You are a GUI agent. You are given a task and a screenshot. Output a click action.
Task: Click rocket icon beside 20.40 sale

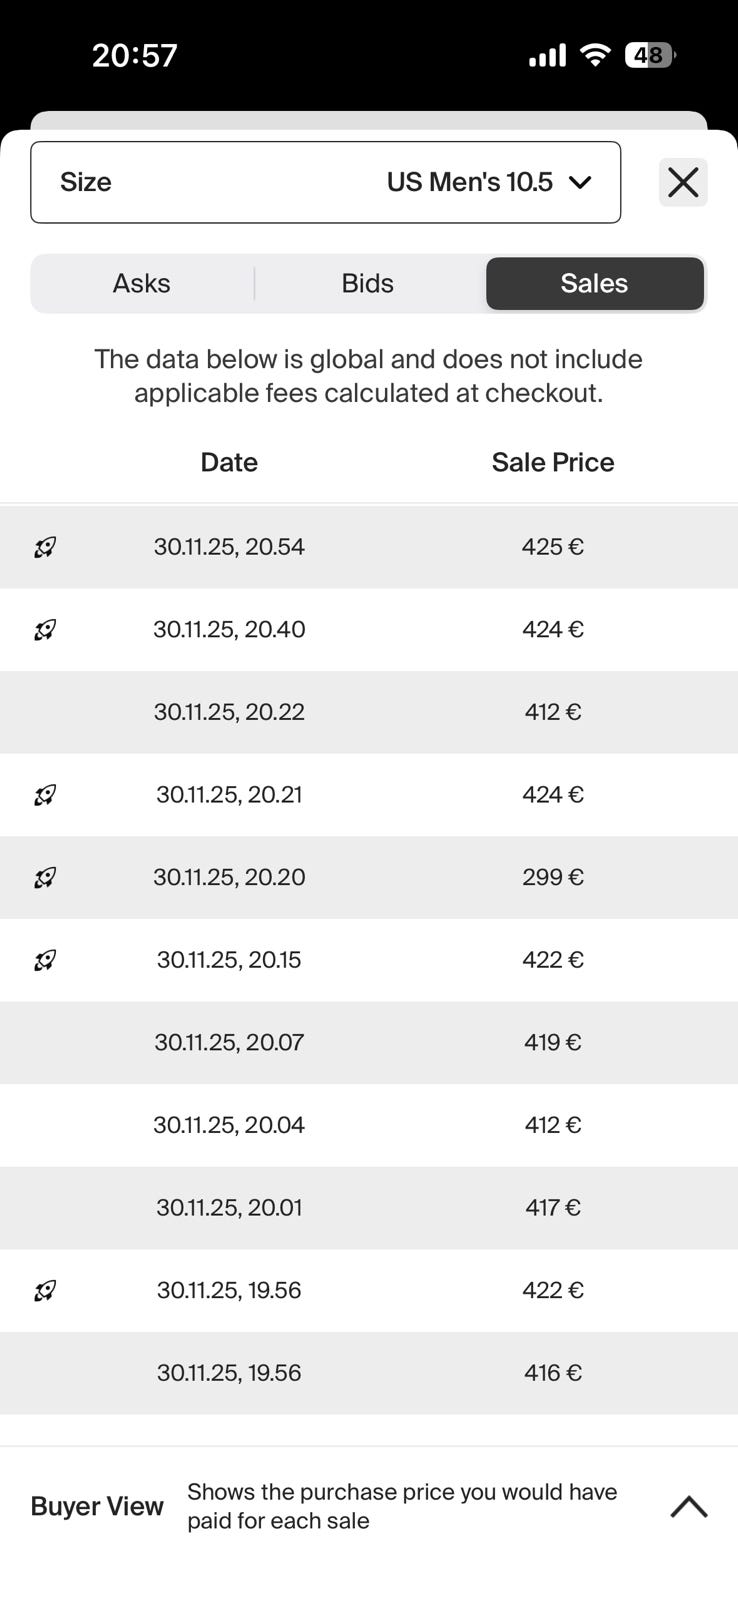coord(45,630)
